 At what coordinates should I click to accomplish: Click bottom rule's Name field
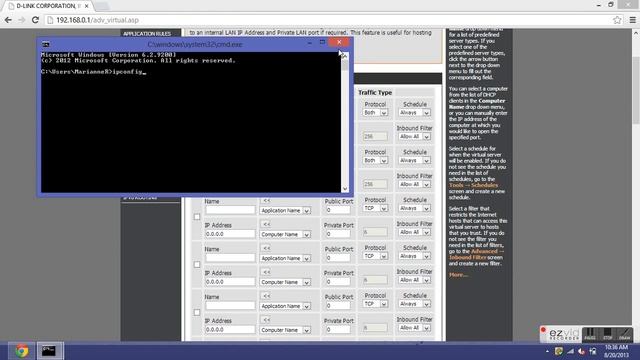[x=230, y=305]
